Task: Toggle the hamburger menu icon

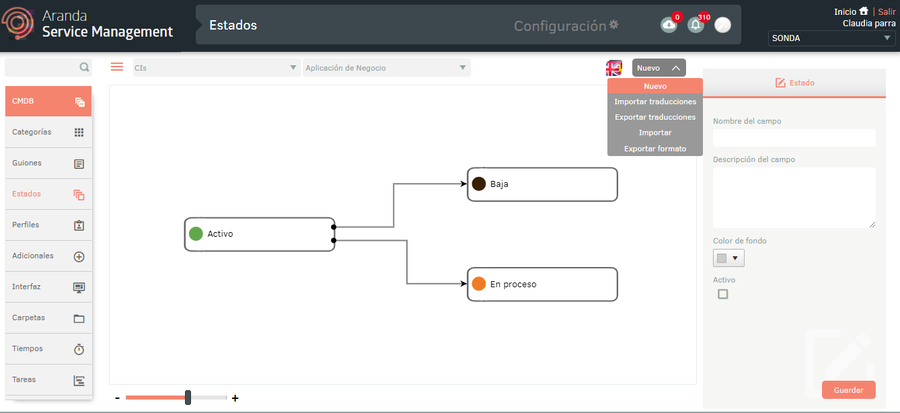Action: click(117, 67)
